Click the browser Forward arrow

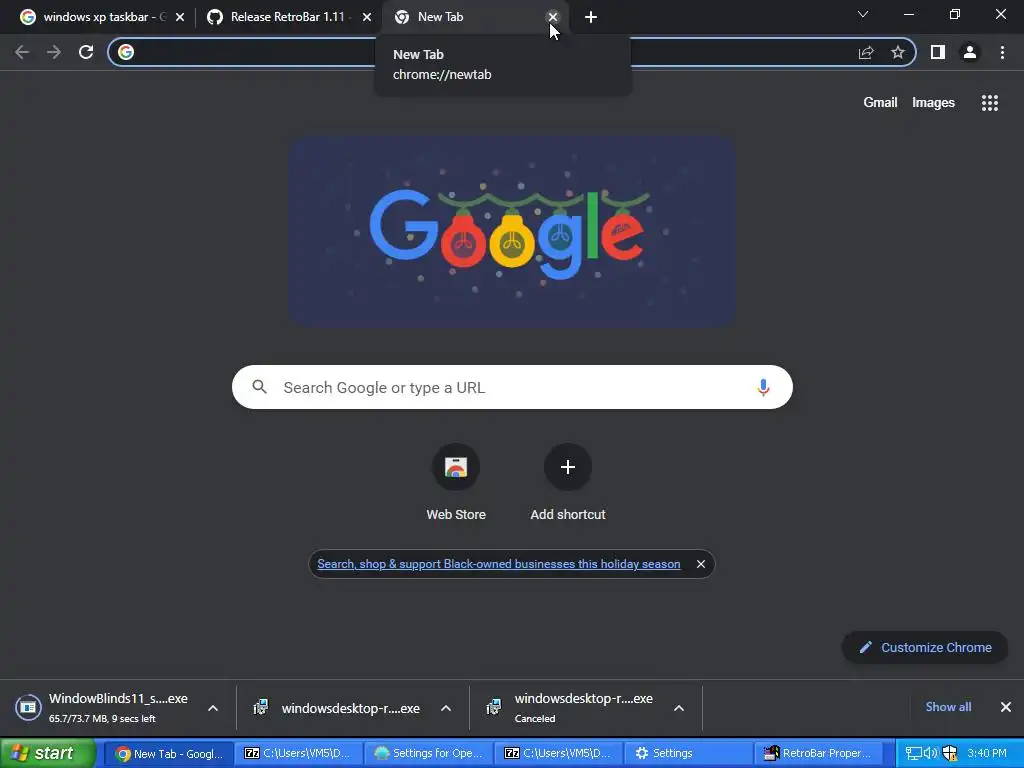[54, 52]
